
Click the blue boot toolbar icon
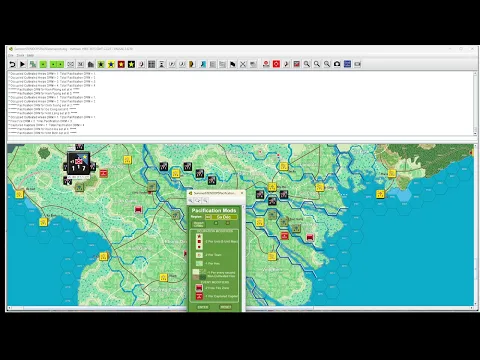(x=202, y=64)
